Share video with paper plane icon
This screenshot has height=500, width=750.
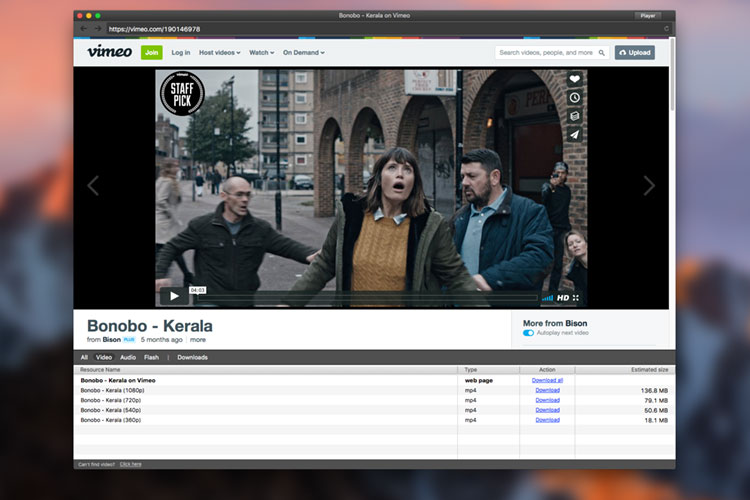point(574,134)
